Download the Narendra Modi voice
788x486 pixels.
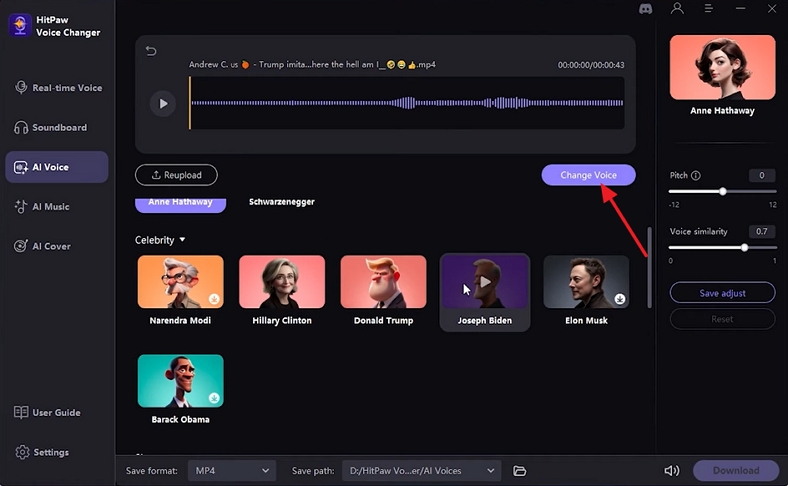[x=214, y=299]
